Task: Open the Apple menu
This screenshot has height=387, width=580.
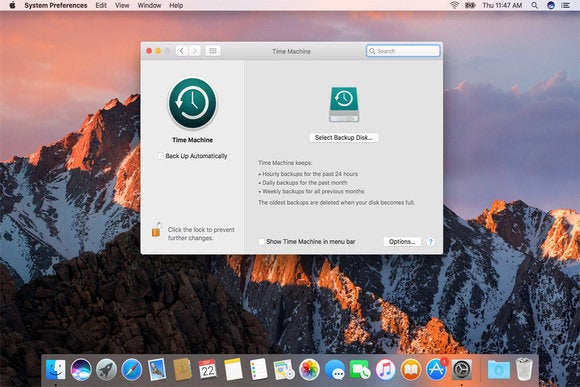Action: 12,5
